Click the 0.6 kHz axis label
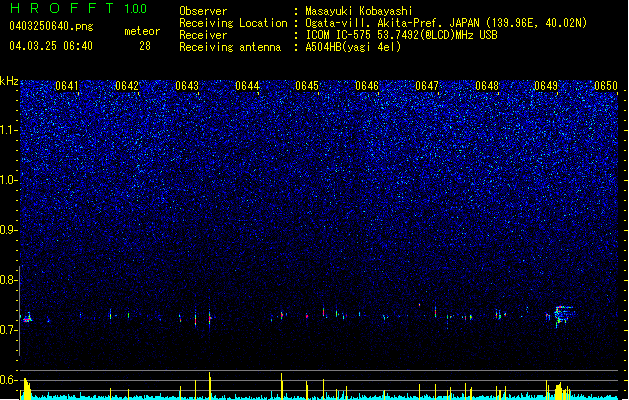This screenshot has height=400, width=629. (9, 380)
